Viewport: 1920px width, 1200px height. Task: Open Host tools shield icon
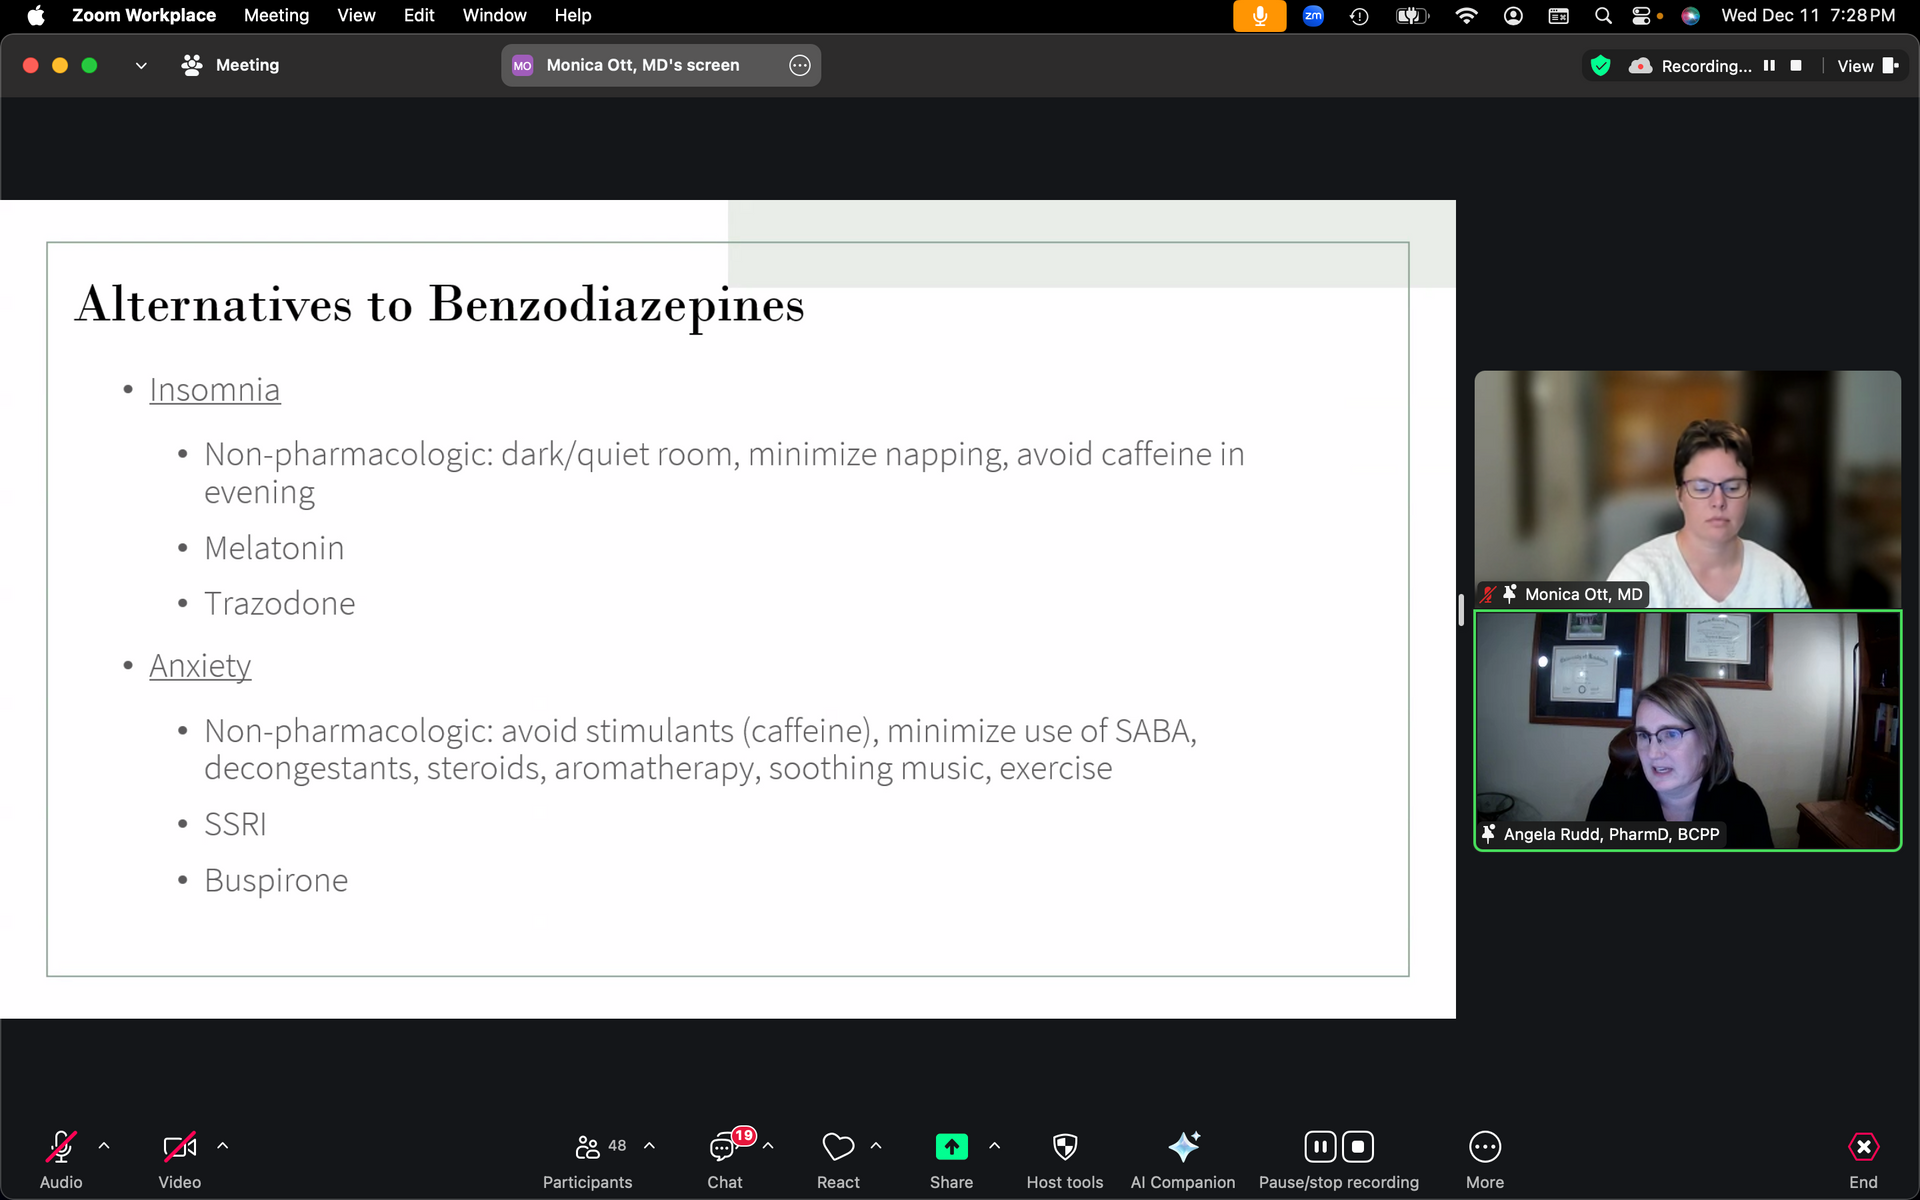coord(1064,1147)
